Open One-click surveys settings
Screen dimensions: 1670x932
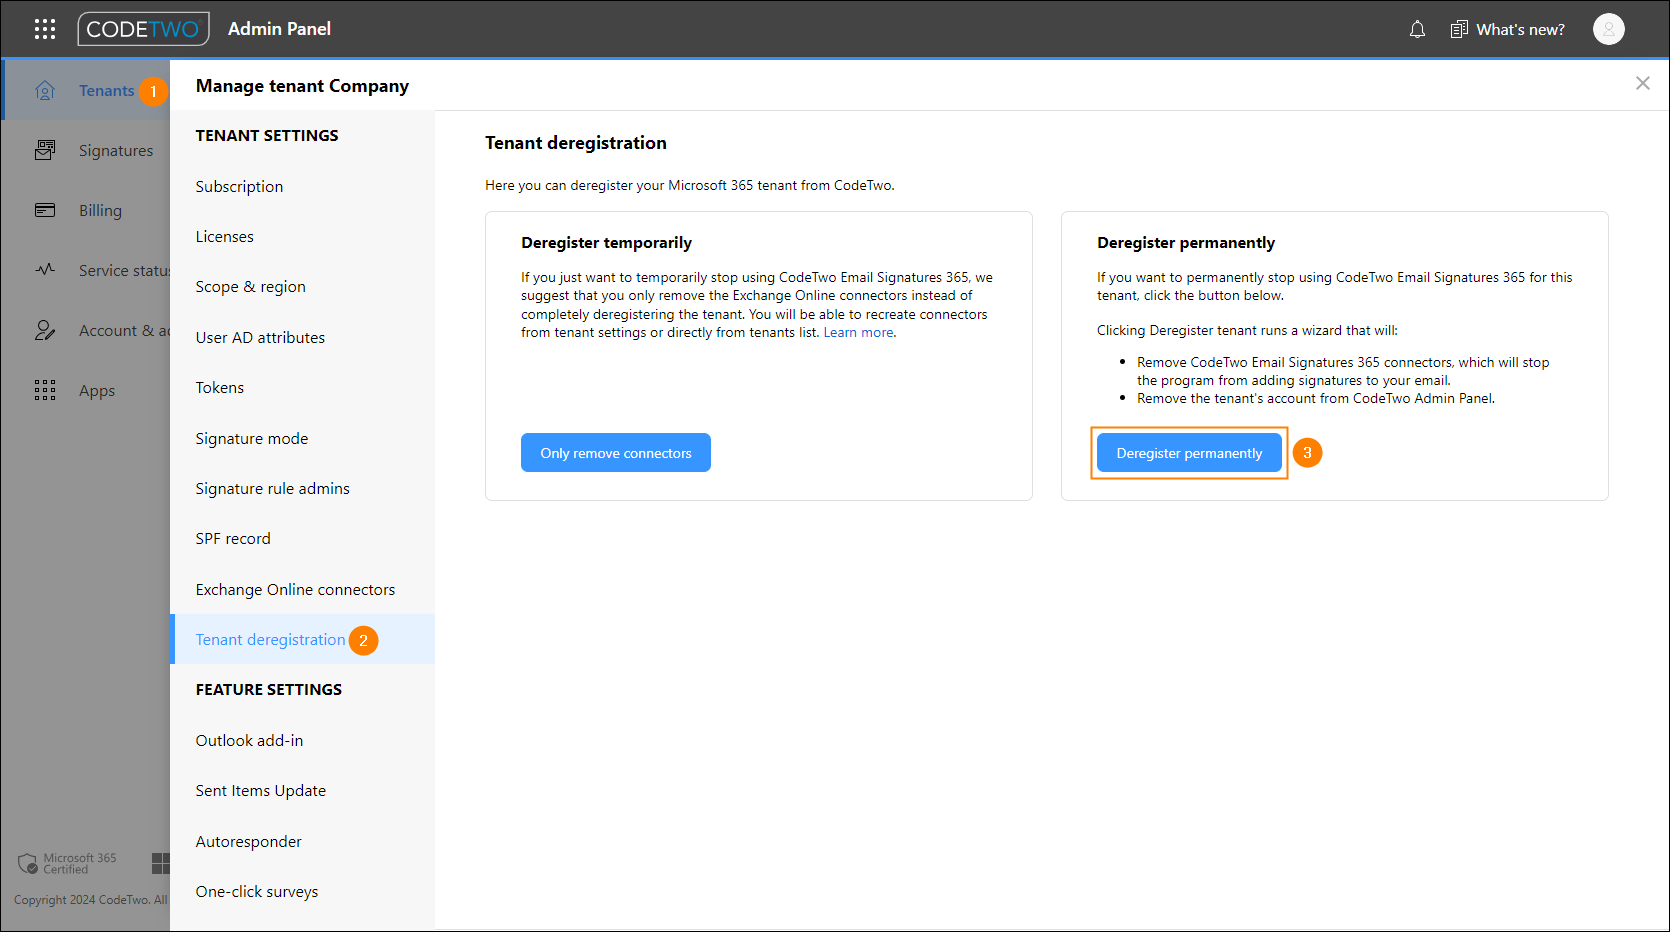pyautogui.click(x=302, y=891)
